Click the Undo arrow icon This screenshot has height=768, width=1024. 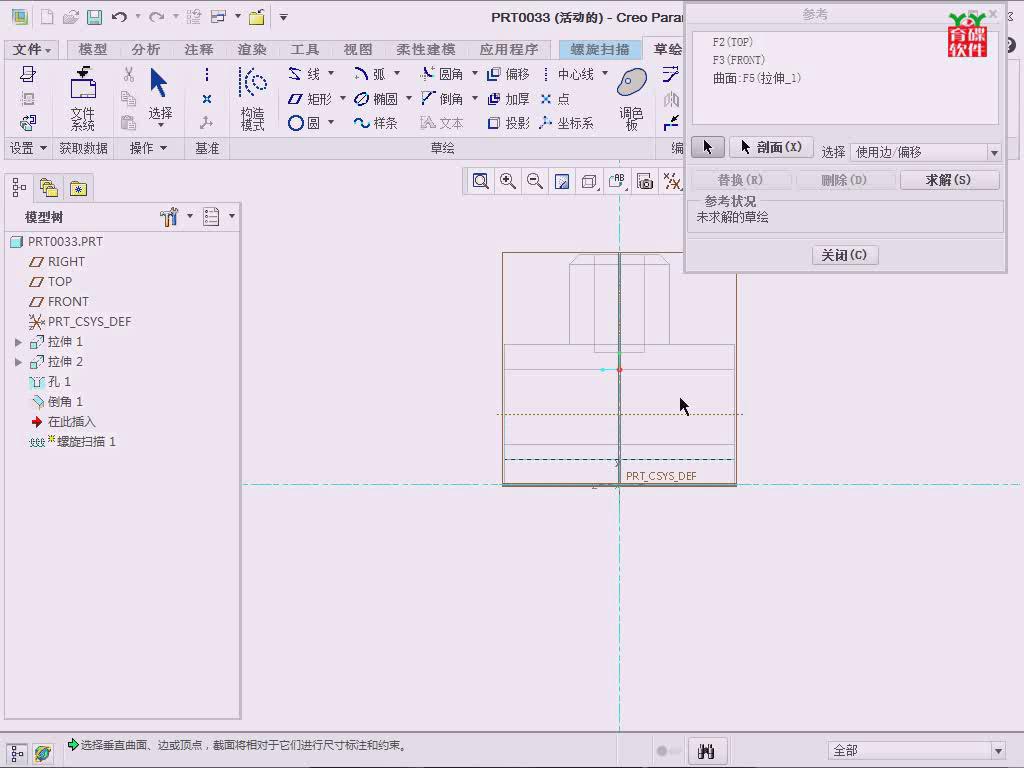point(119,17)
